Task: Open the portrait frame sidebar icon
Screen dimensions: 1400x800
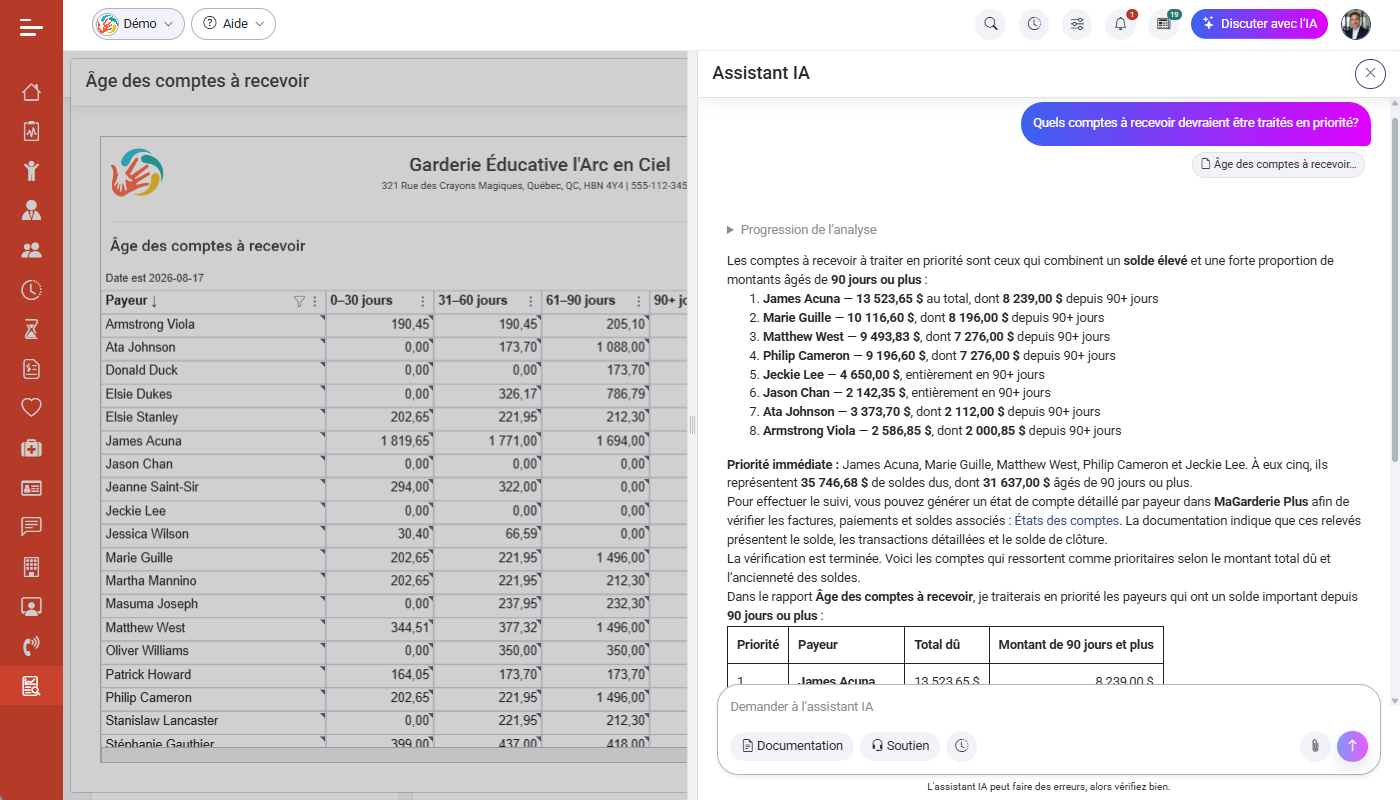Action: tap(31, 606)
